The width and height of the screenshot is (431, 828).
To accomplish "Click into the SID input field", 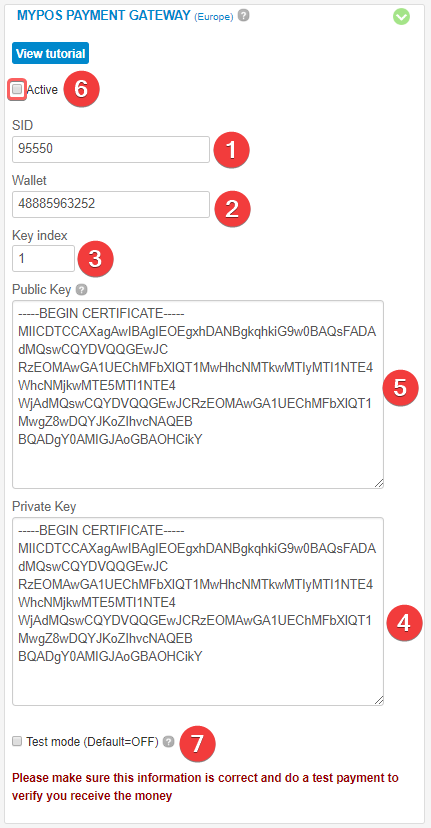I will pyautogui.click(x=111, y=149).
